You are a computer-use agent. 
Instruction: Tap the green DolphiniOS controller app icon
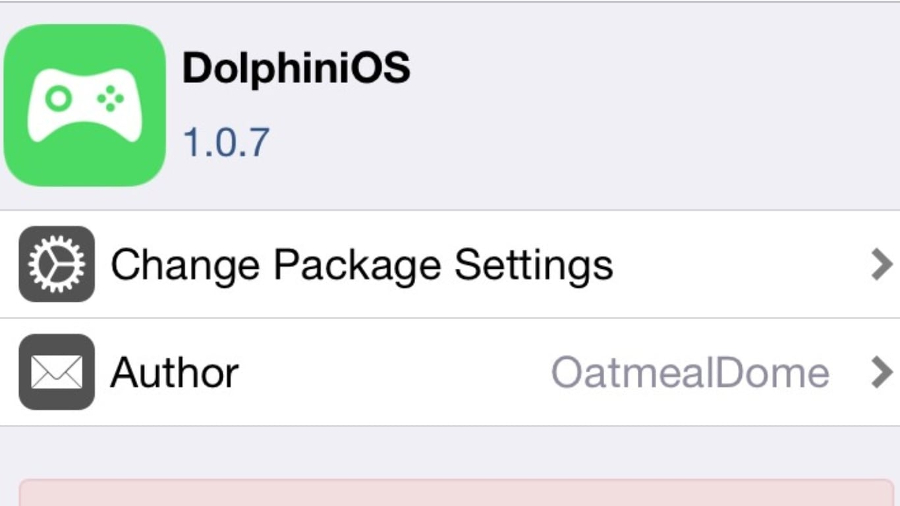84,105
